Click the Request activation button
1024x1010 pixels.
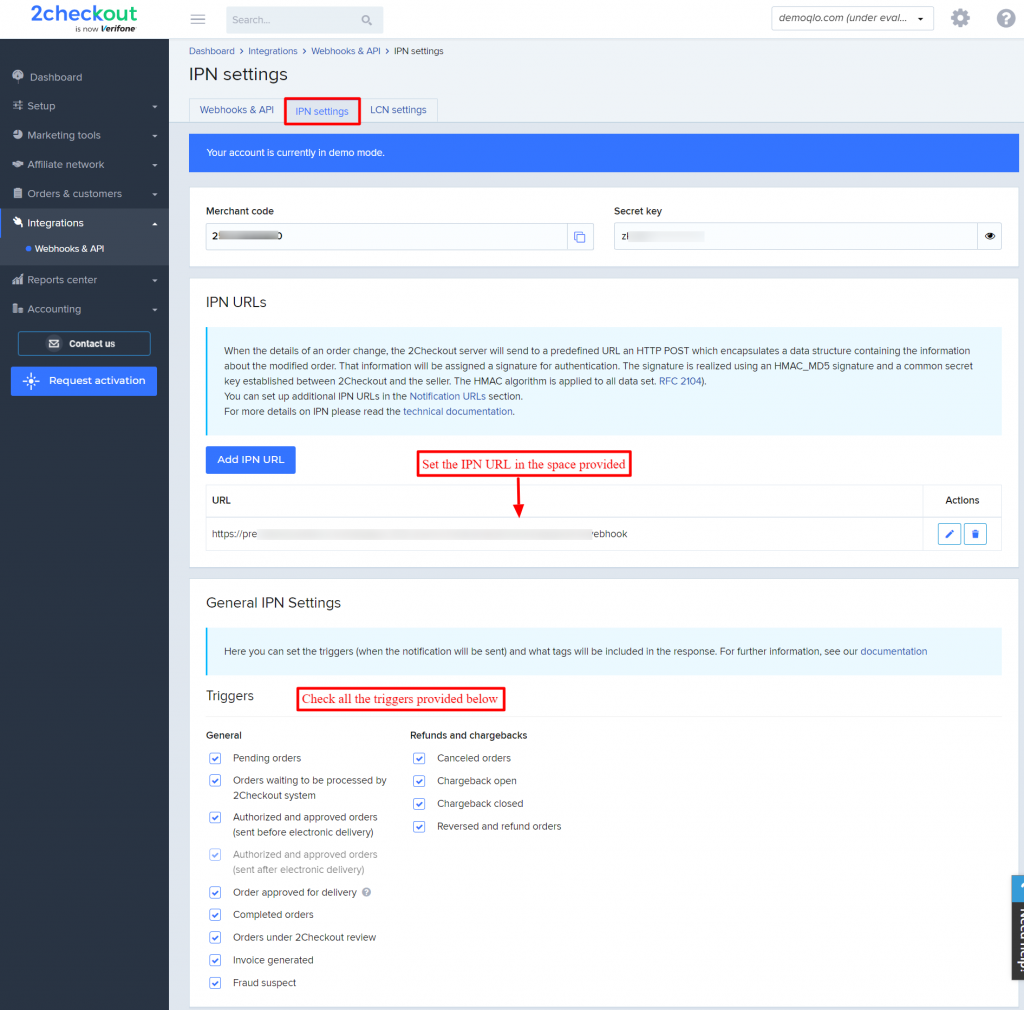84,381
